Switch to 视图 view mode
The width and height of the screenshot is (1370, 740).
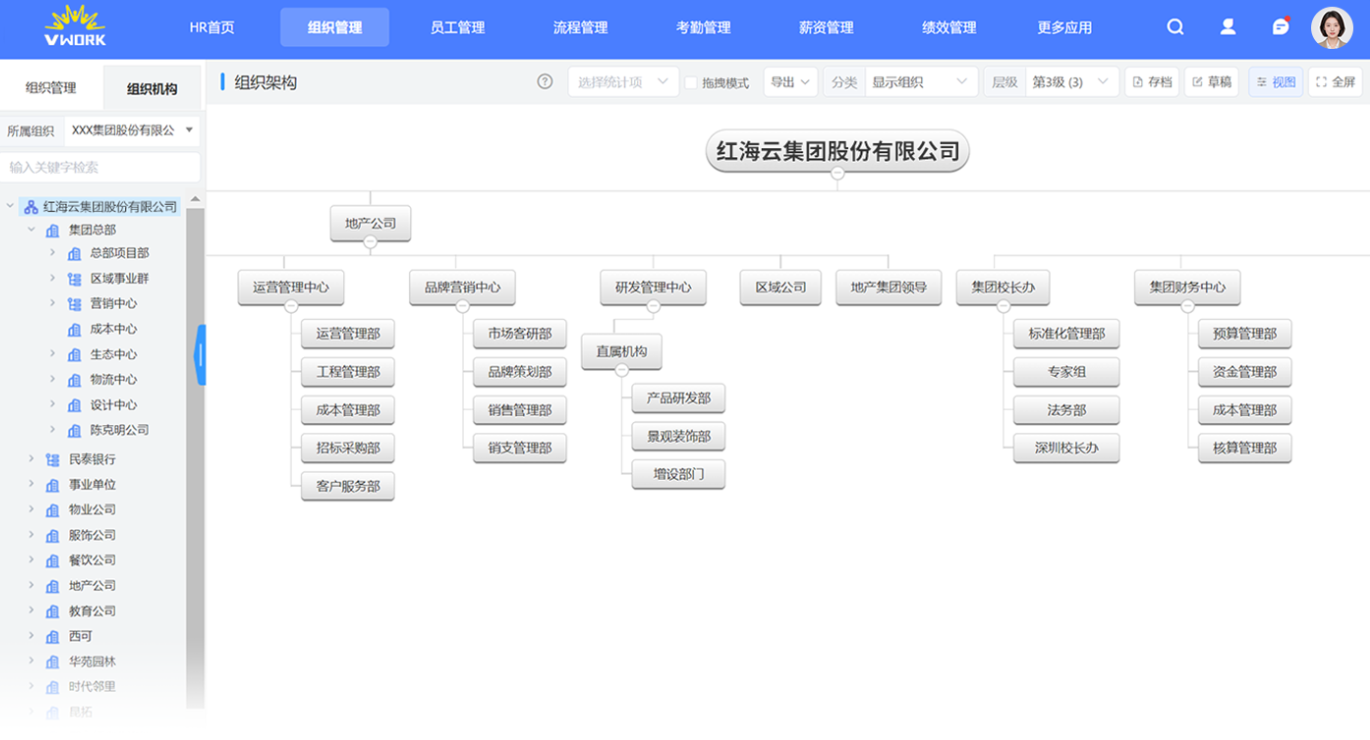coord(1275,82)
